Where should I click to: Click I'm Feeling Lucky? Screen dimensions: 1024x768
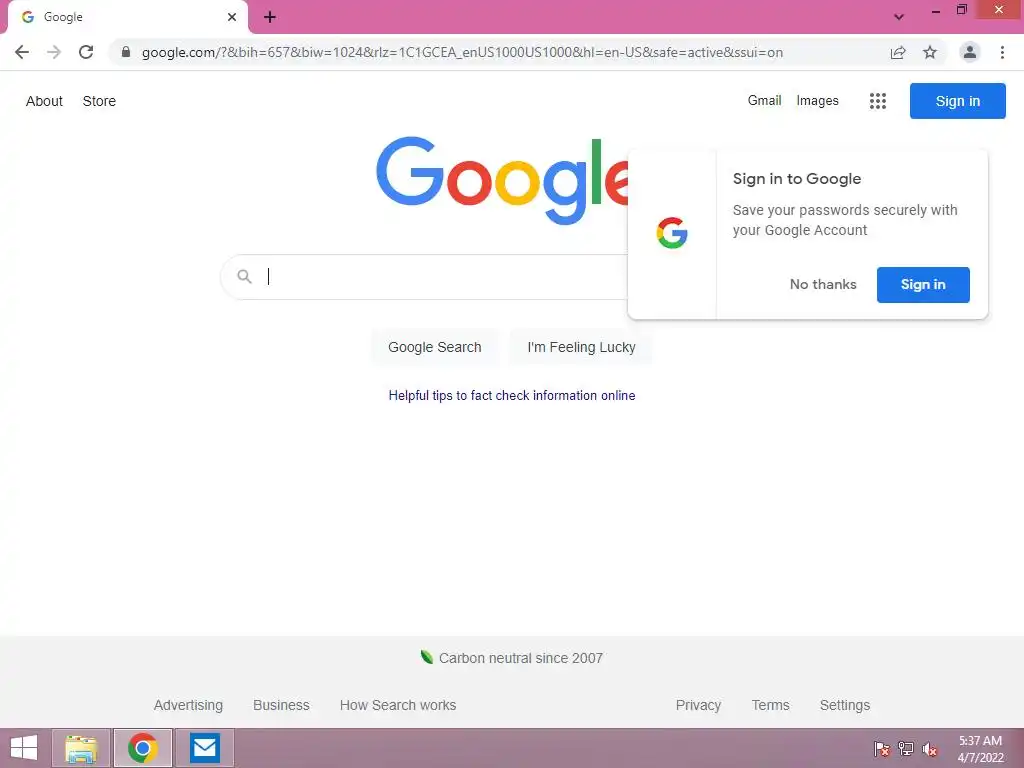(x=581, y=347)
